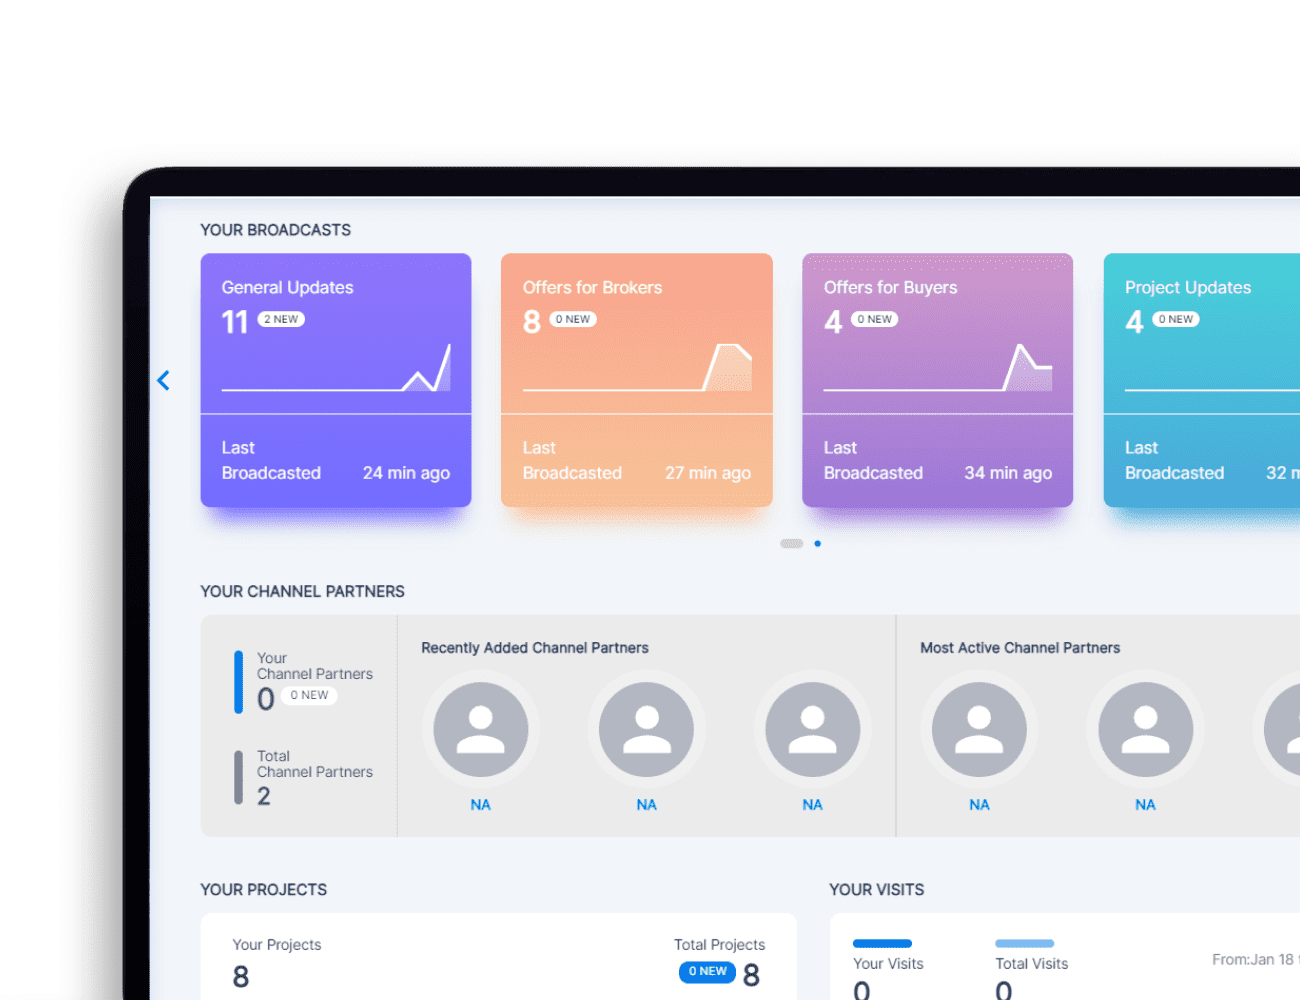The image size is (1300, 1000).
Task: Click the From:Jan 18 date range in Your Visits
Action: point(1254,960)
